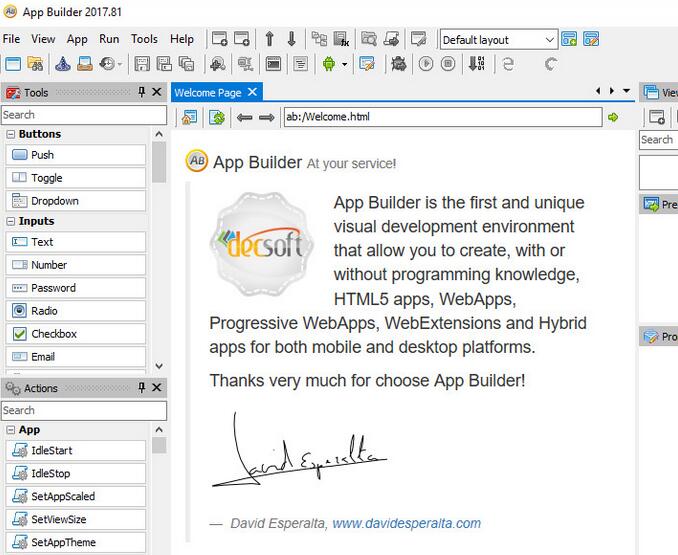Click the folder with magnifier icon
The image size is (678, 555).
coord(369,39)
